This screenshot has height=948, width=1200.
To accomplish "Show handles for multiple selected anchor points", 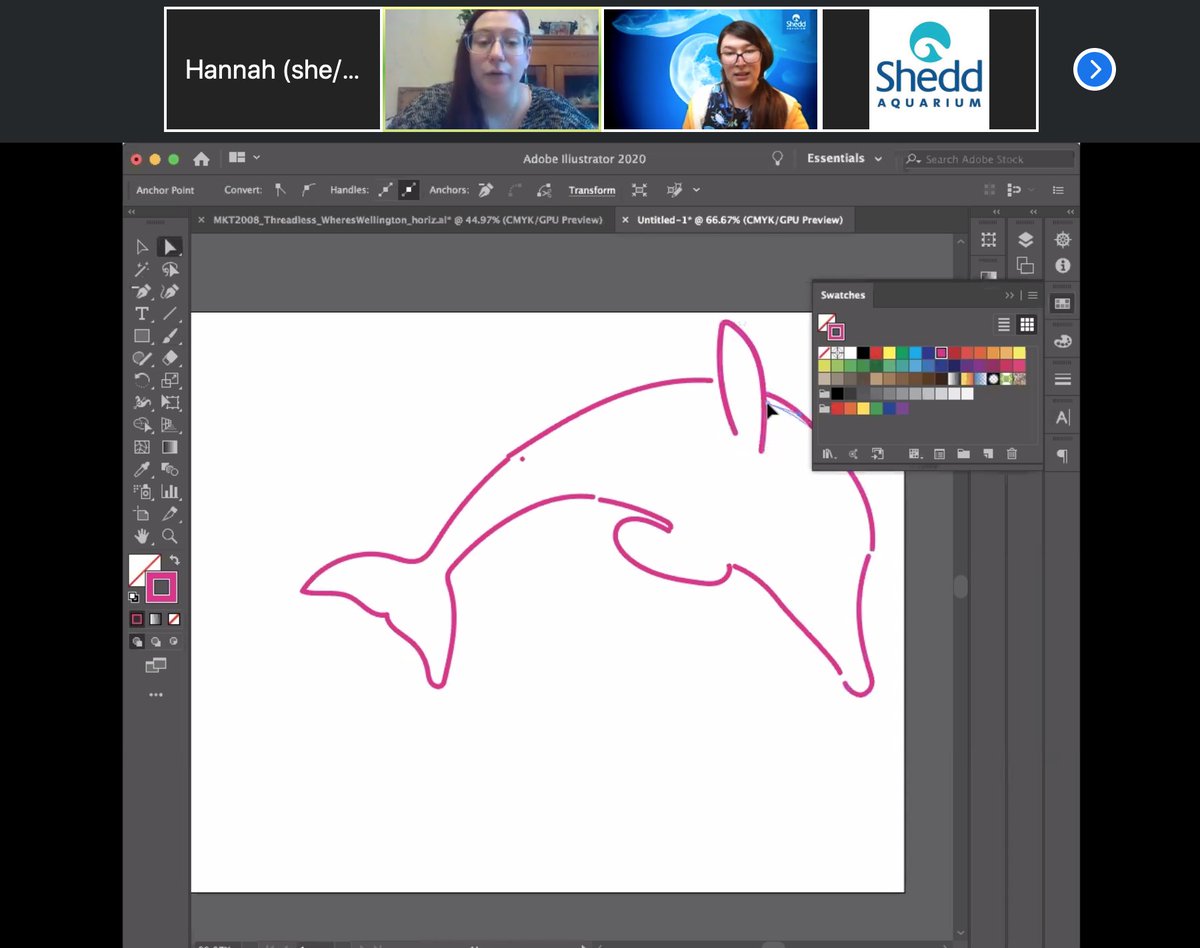I will [386, 190].
